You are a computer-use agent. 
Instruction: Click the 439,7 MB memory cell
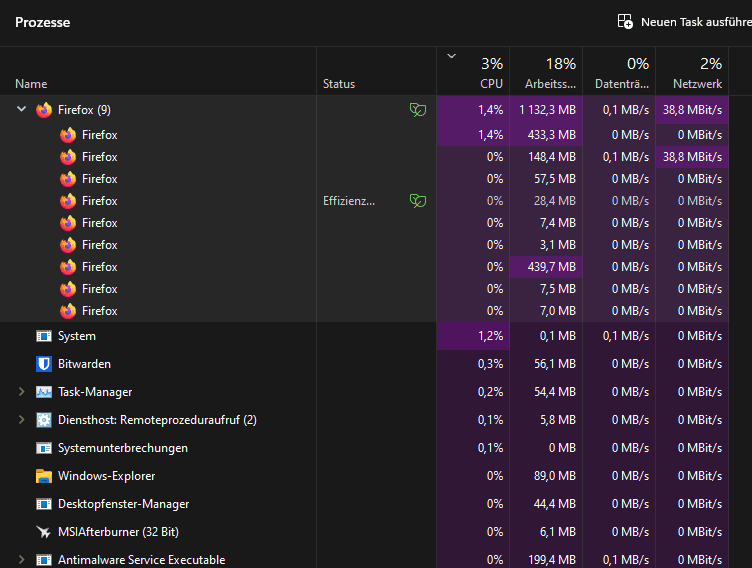[x=546, y=267]
